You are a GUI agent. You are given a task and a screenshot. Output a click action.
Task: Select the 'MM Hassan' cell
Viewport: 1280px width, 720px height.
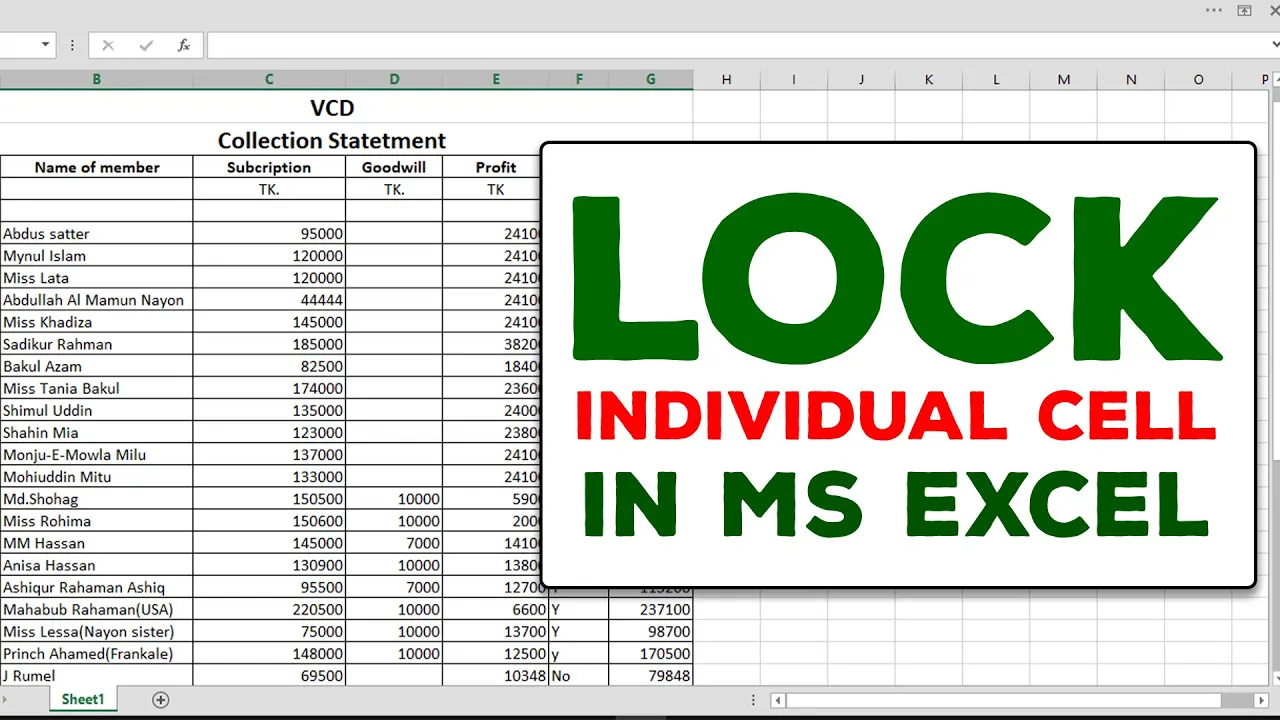pos(97,543)
